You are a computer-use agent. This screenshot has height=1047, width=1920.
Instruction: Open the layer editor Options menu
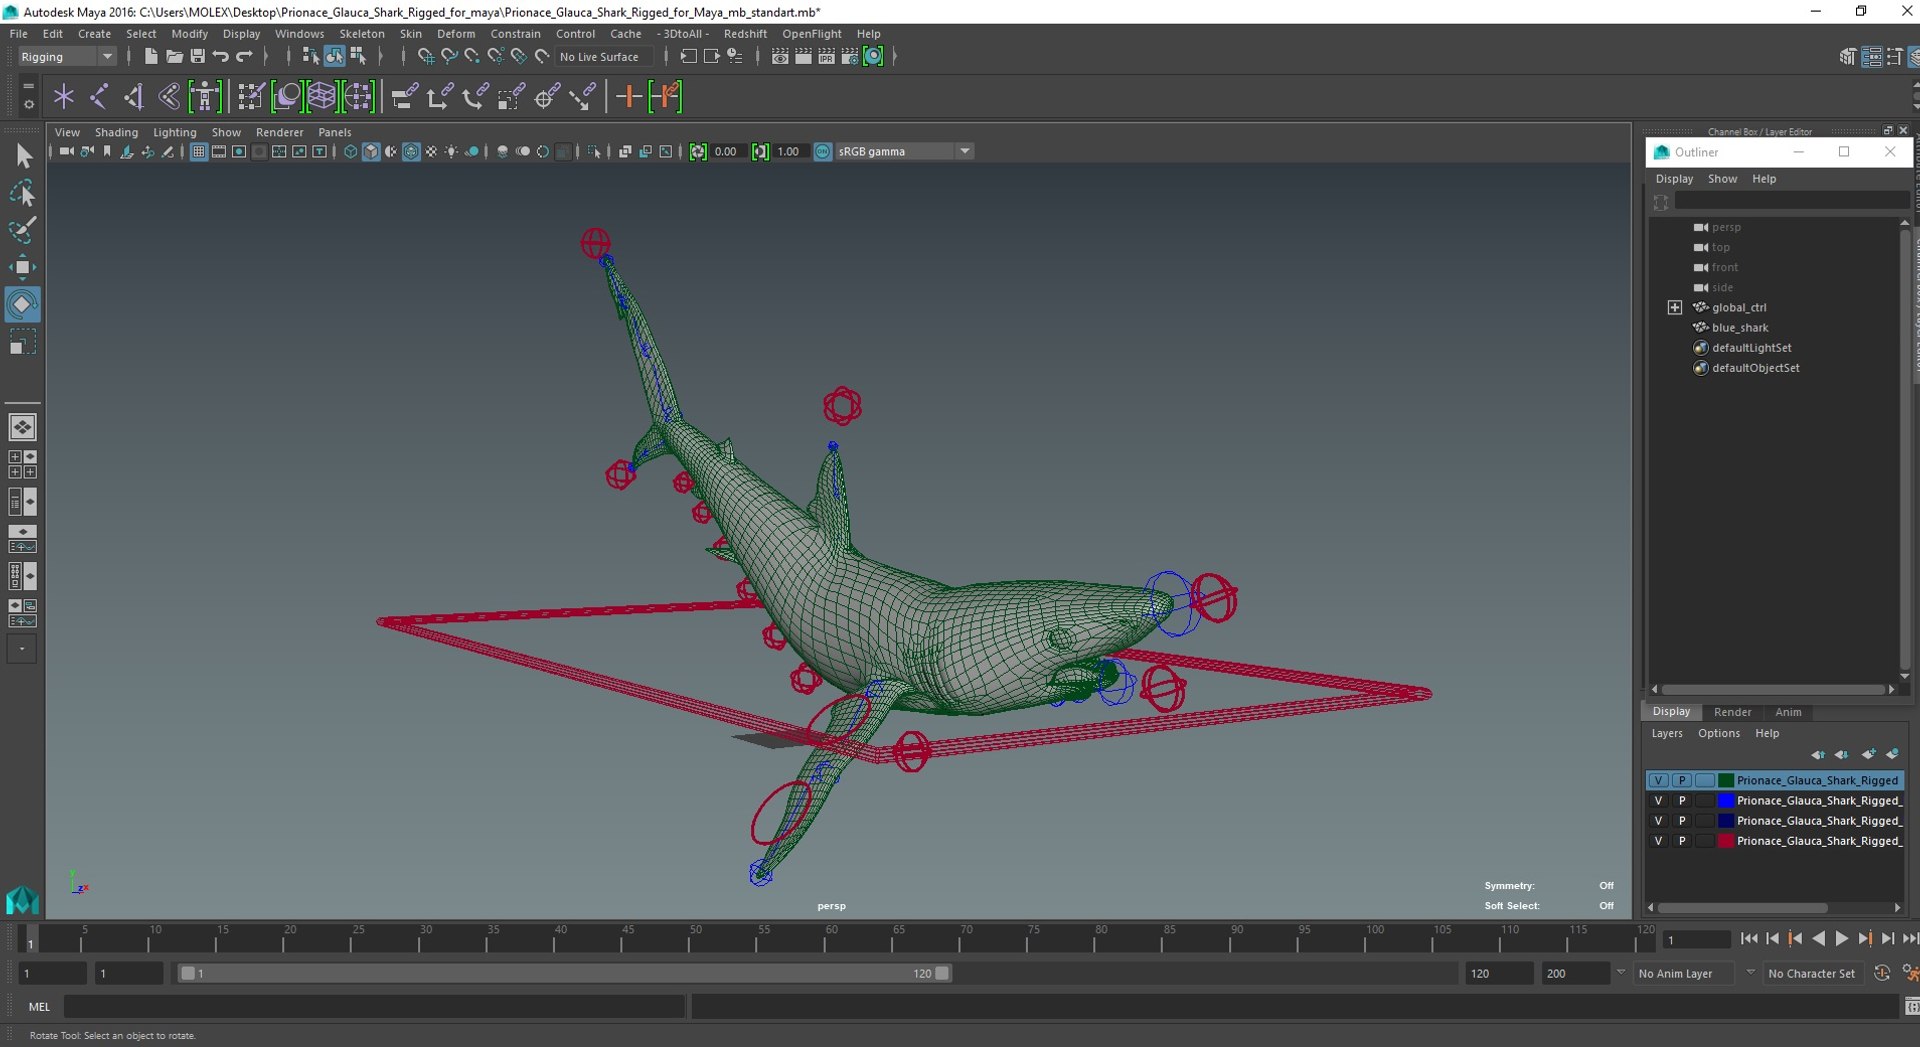(x=1718, y=733)
